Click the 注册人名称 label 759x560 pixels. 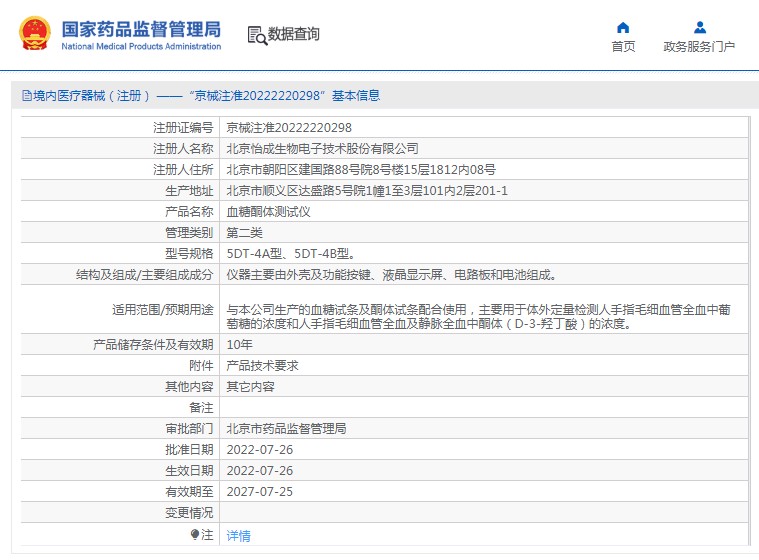[183, 149]
